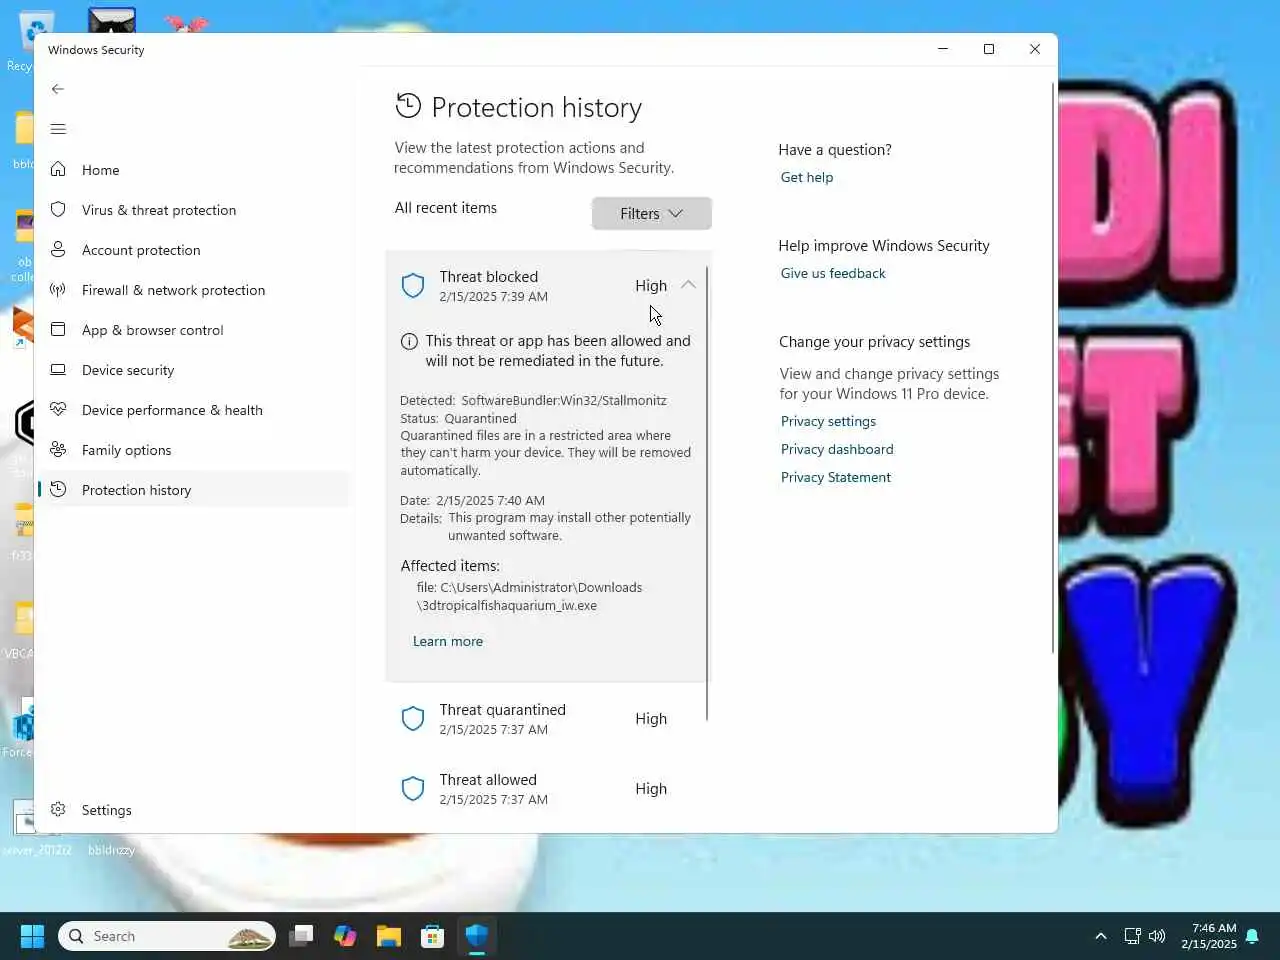Go to Family options

(194, 450)
